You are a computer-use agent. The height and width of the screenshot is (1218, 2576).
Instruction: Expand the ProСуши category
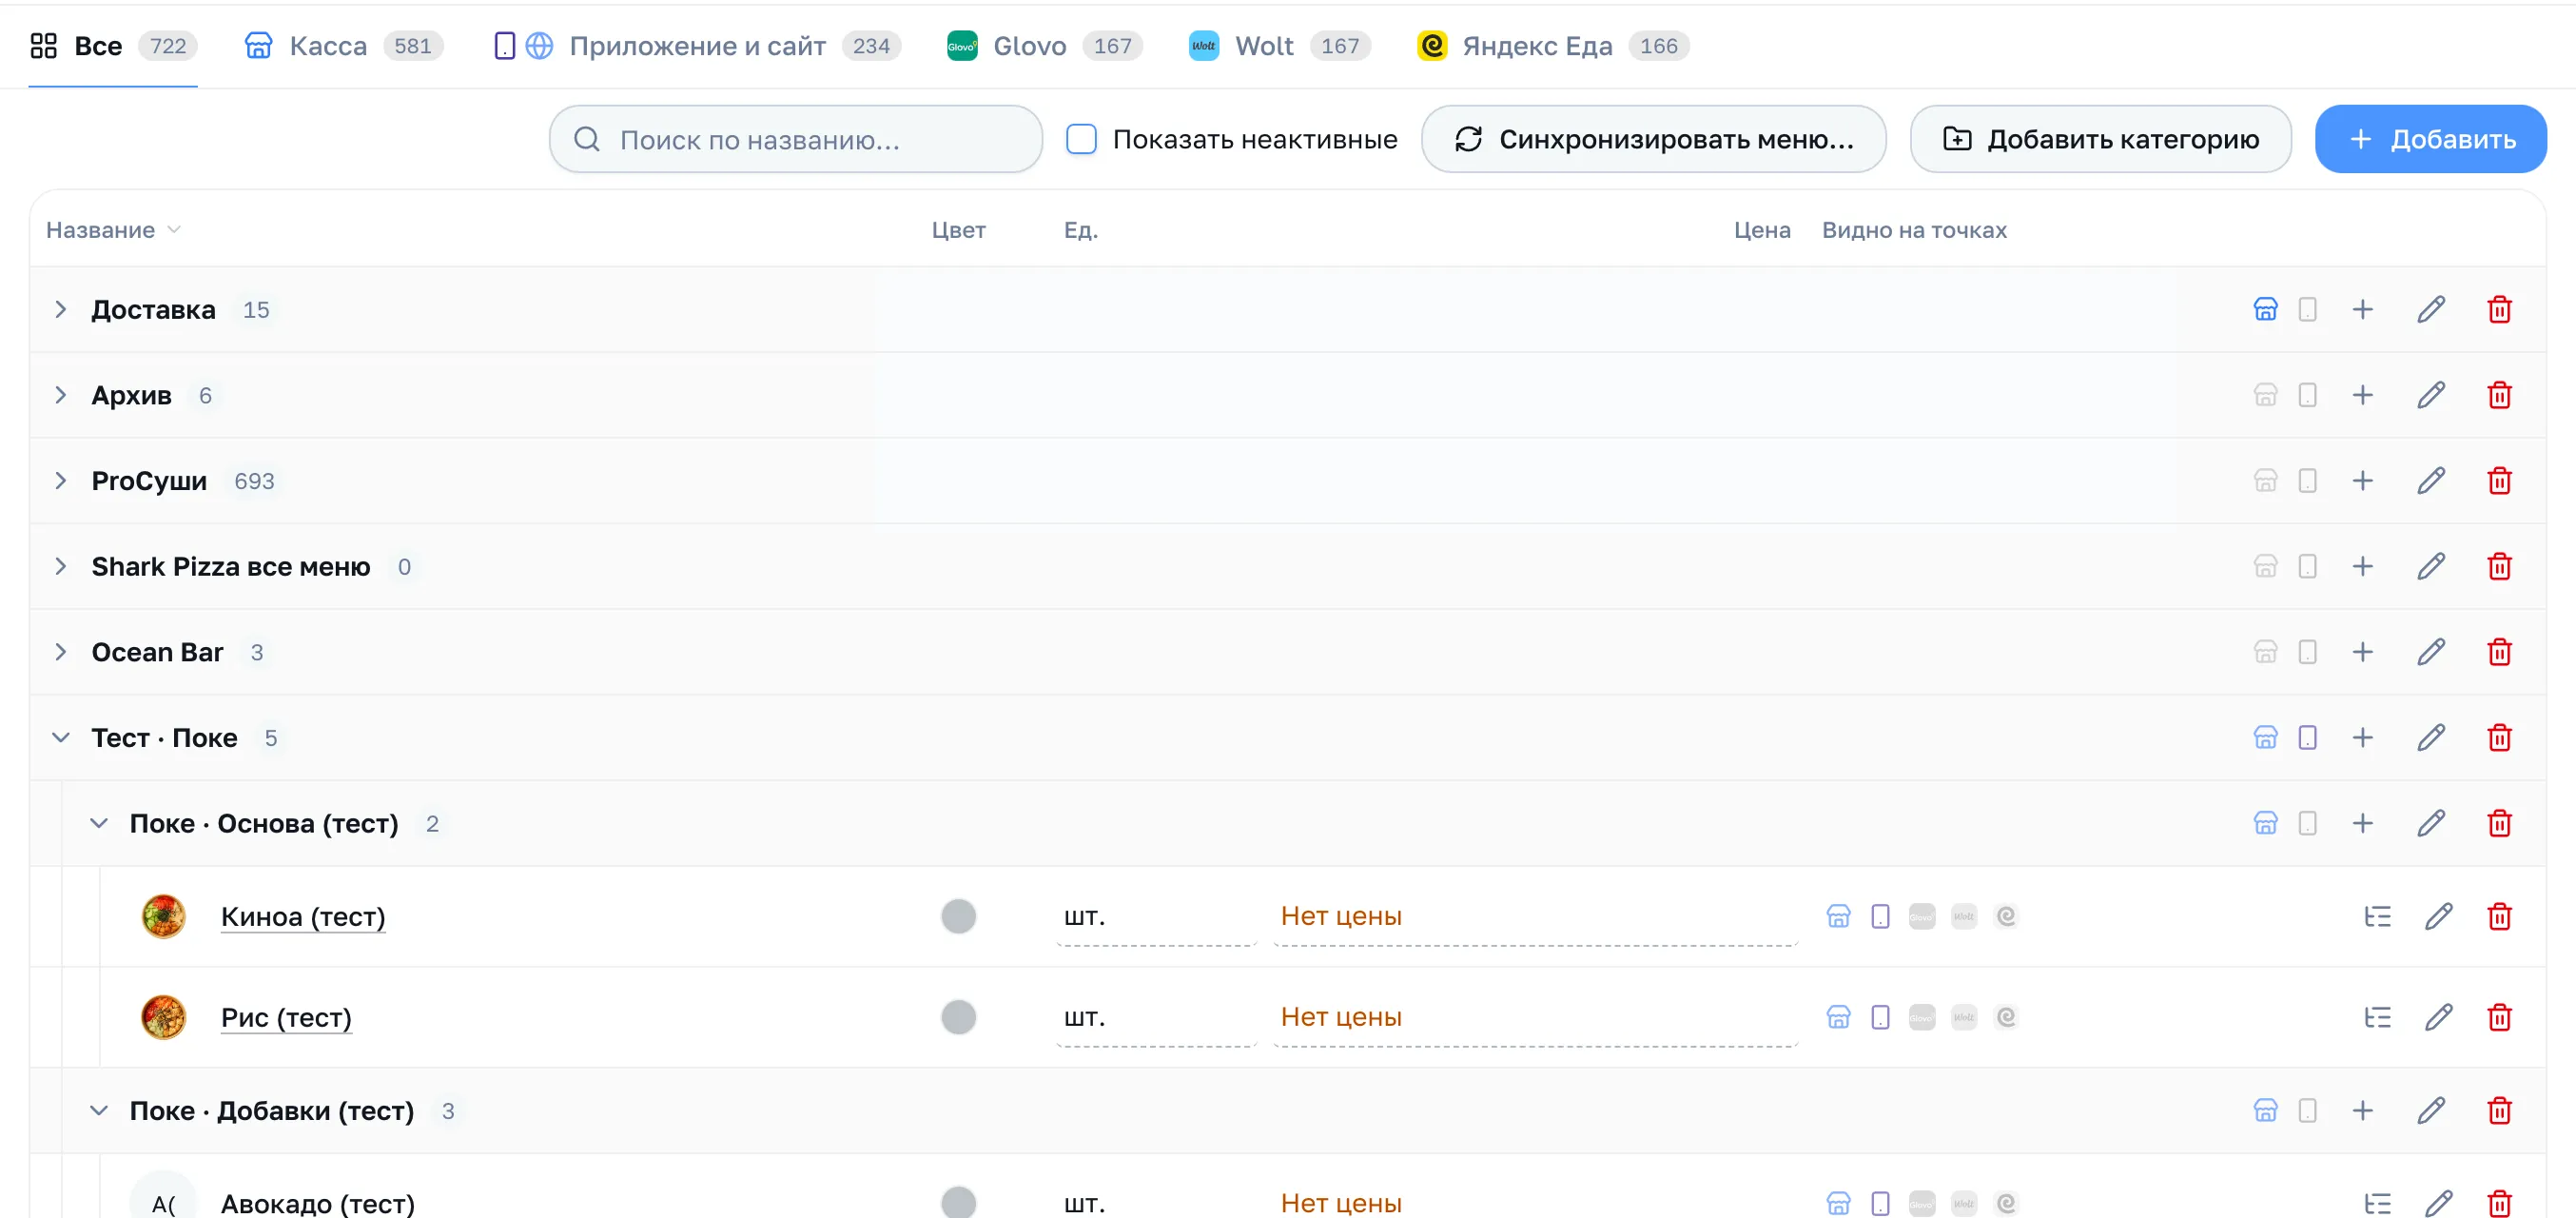[60, 481]
